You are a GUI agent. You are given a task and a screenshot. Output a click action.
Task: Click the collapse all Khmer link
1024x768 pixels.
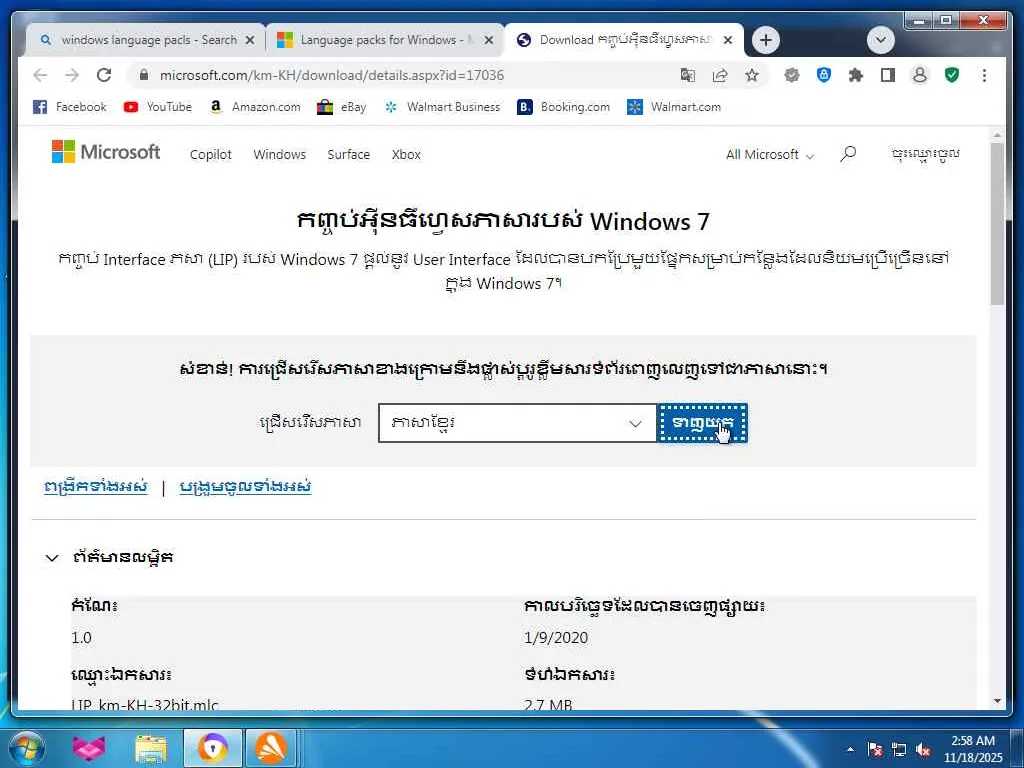245,487
